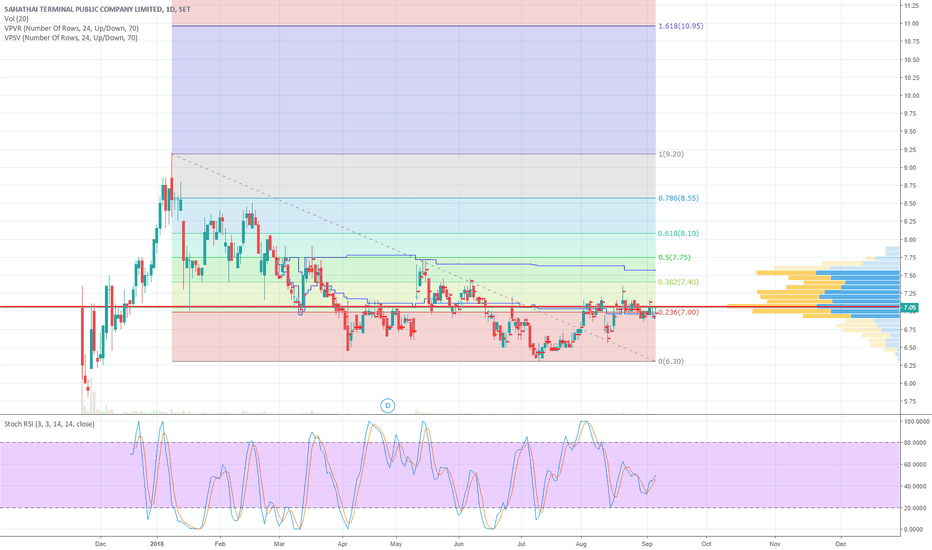Select the 1(9.20) Fibonacci level label
The image size is (932, 550).
pyautogui.click(x=671, y=154)
